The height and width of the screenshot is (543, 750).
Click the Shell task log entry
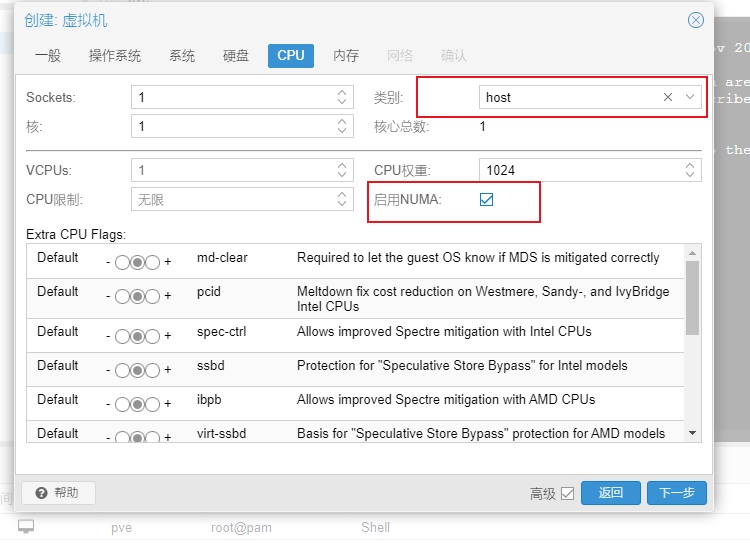[x=375, y=527]
